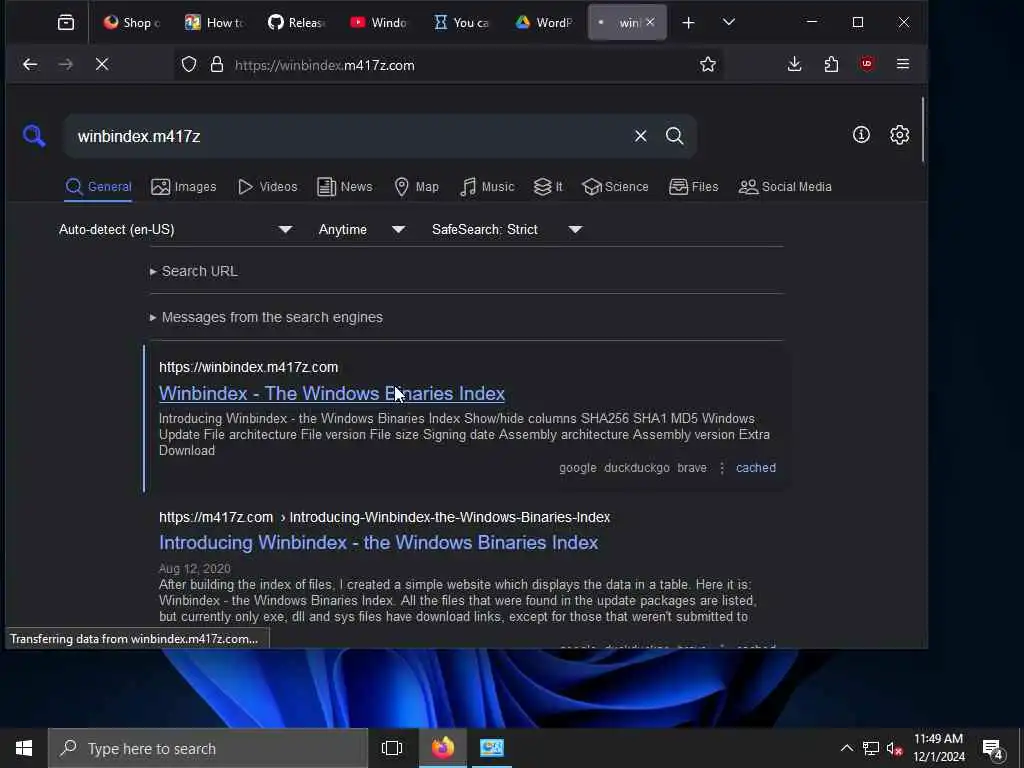Viewport: 1024px width, 768px height.
Task: Open Windows Task View button
Action: (x=392, y=748)
